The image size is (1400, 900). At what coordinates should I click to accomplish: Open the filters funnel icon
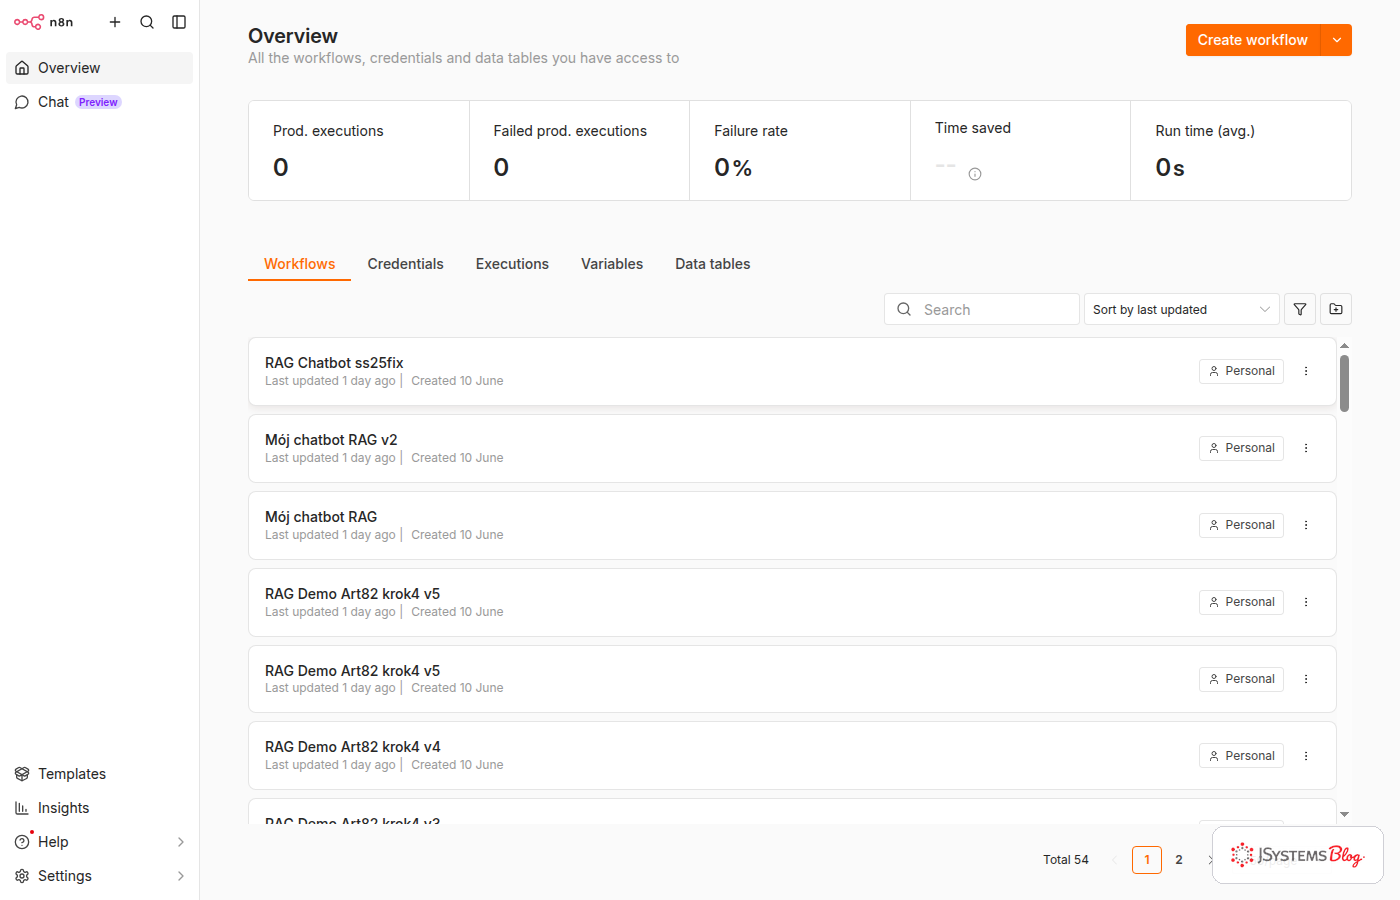click(1300, 309)
